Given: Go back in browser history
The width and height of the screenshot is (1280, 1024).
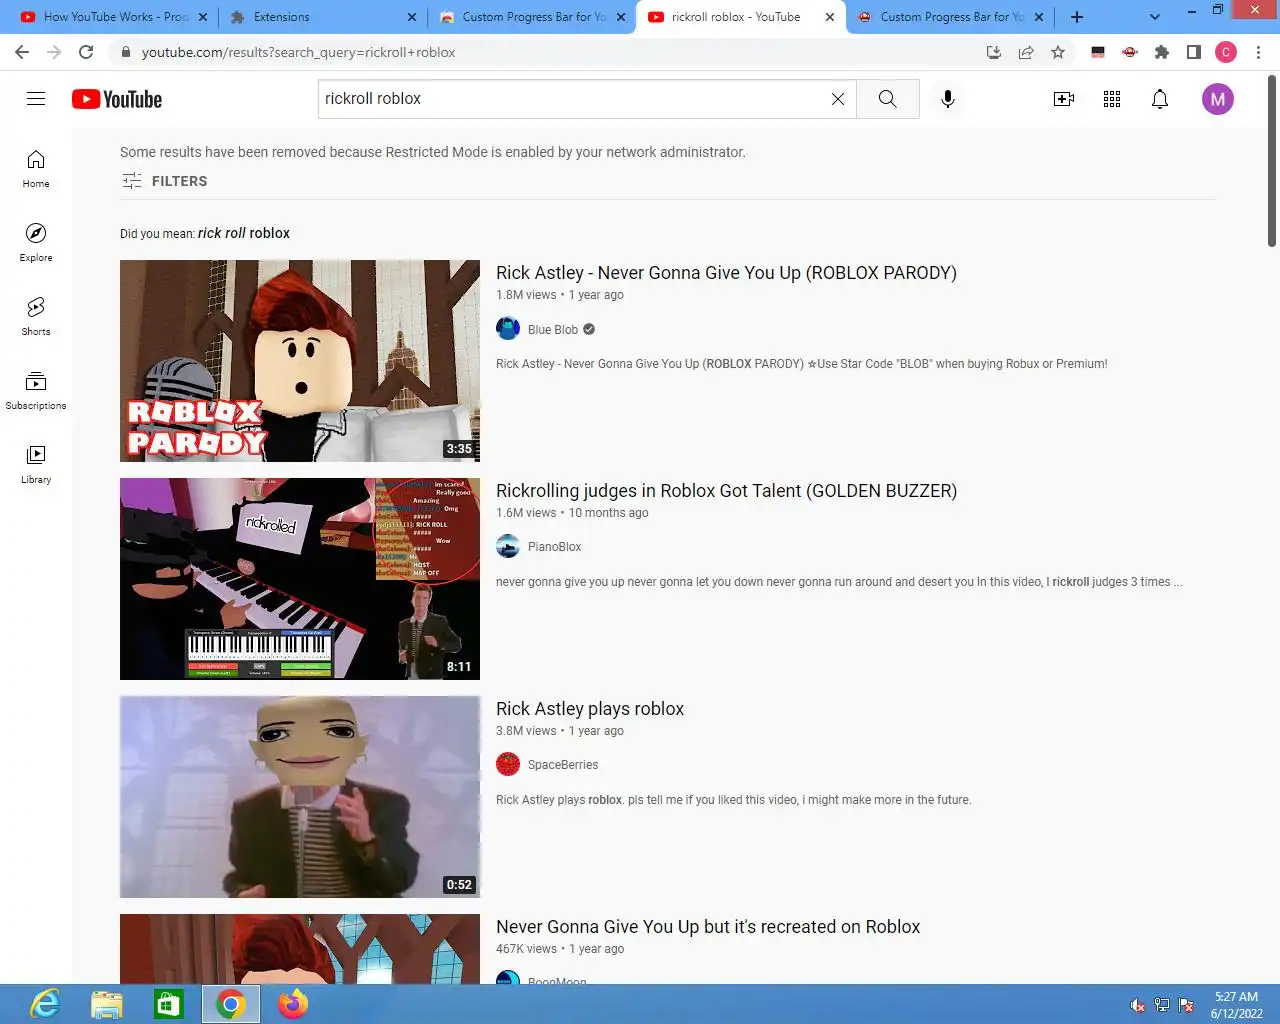Looking at the screenshot, I should click(22, 52).
